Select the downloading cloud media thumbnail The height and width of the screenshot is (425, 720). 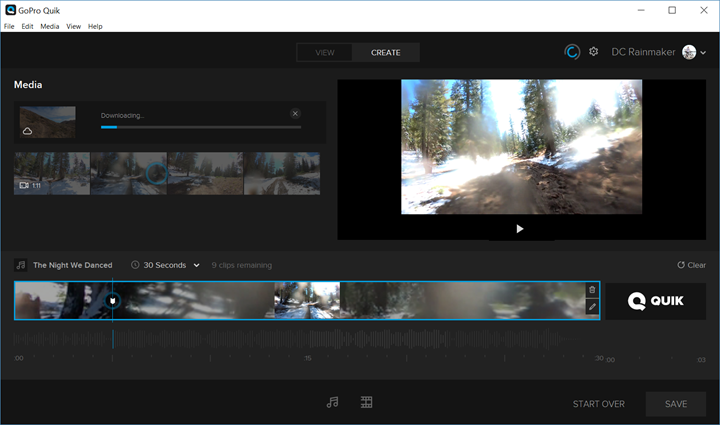click(x=48, y=122)
